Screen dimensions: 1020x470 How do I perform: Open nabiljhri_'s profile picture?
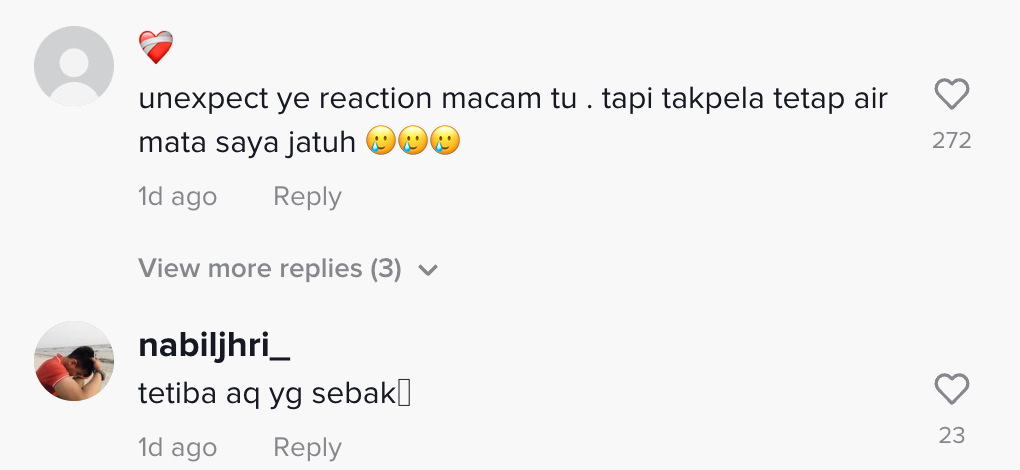(74, 361)
